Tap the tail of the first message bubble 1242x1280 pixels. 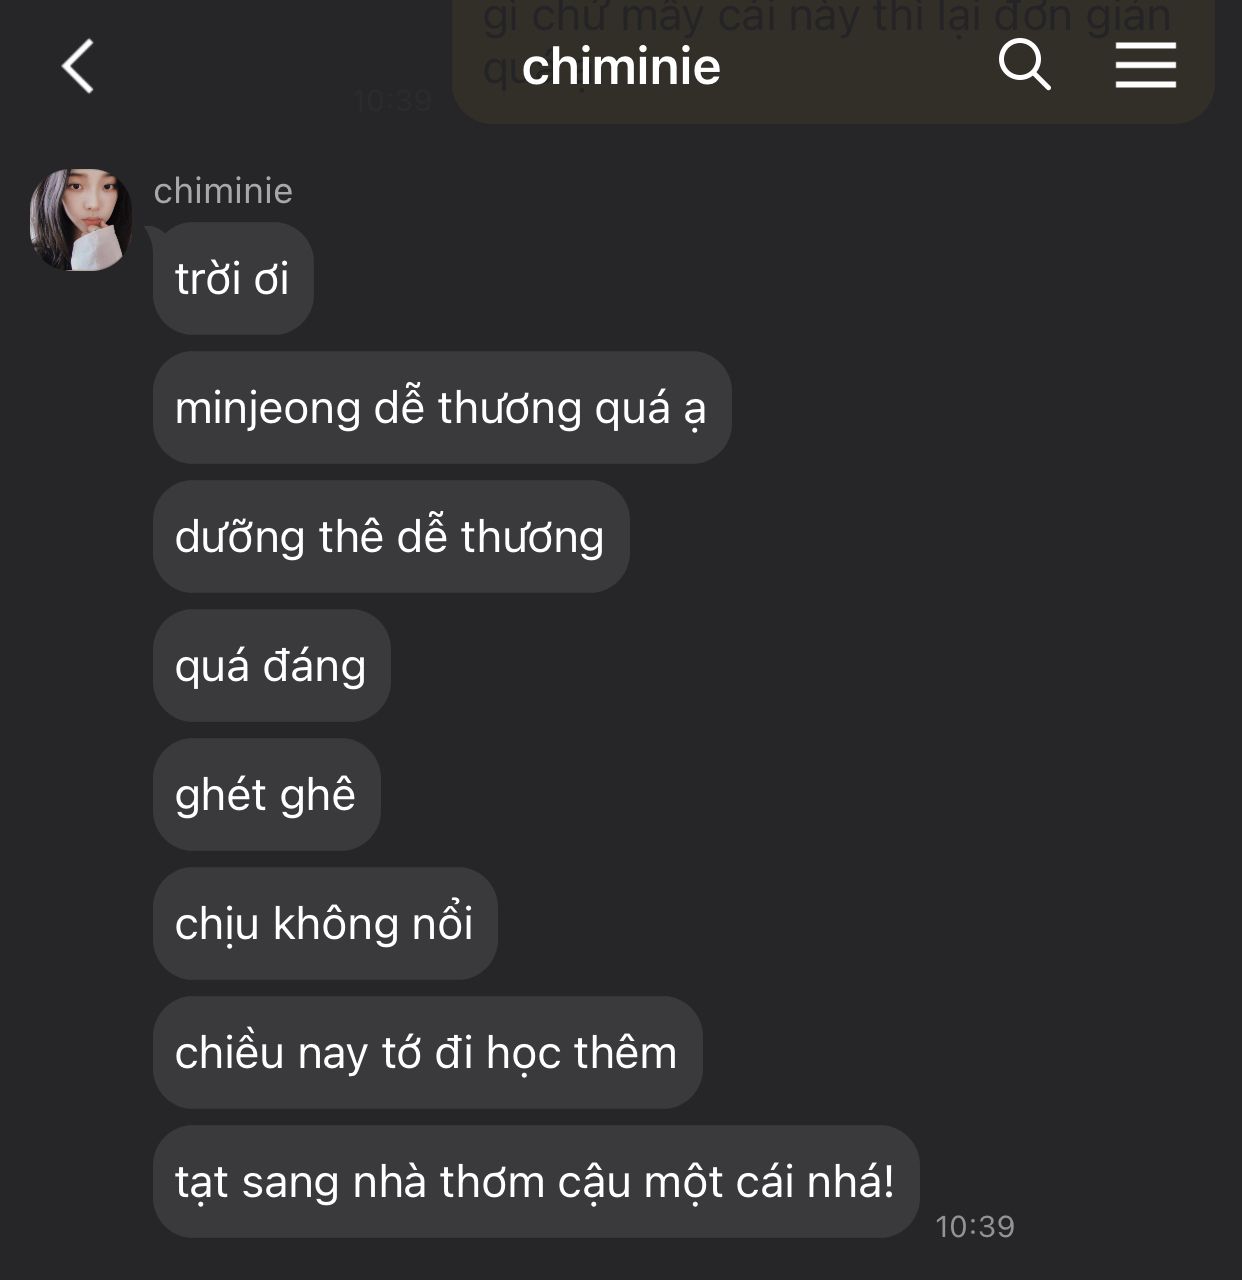155,234
